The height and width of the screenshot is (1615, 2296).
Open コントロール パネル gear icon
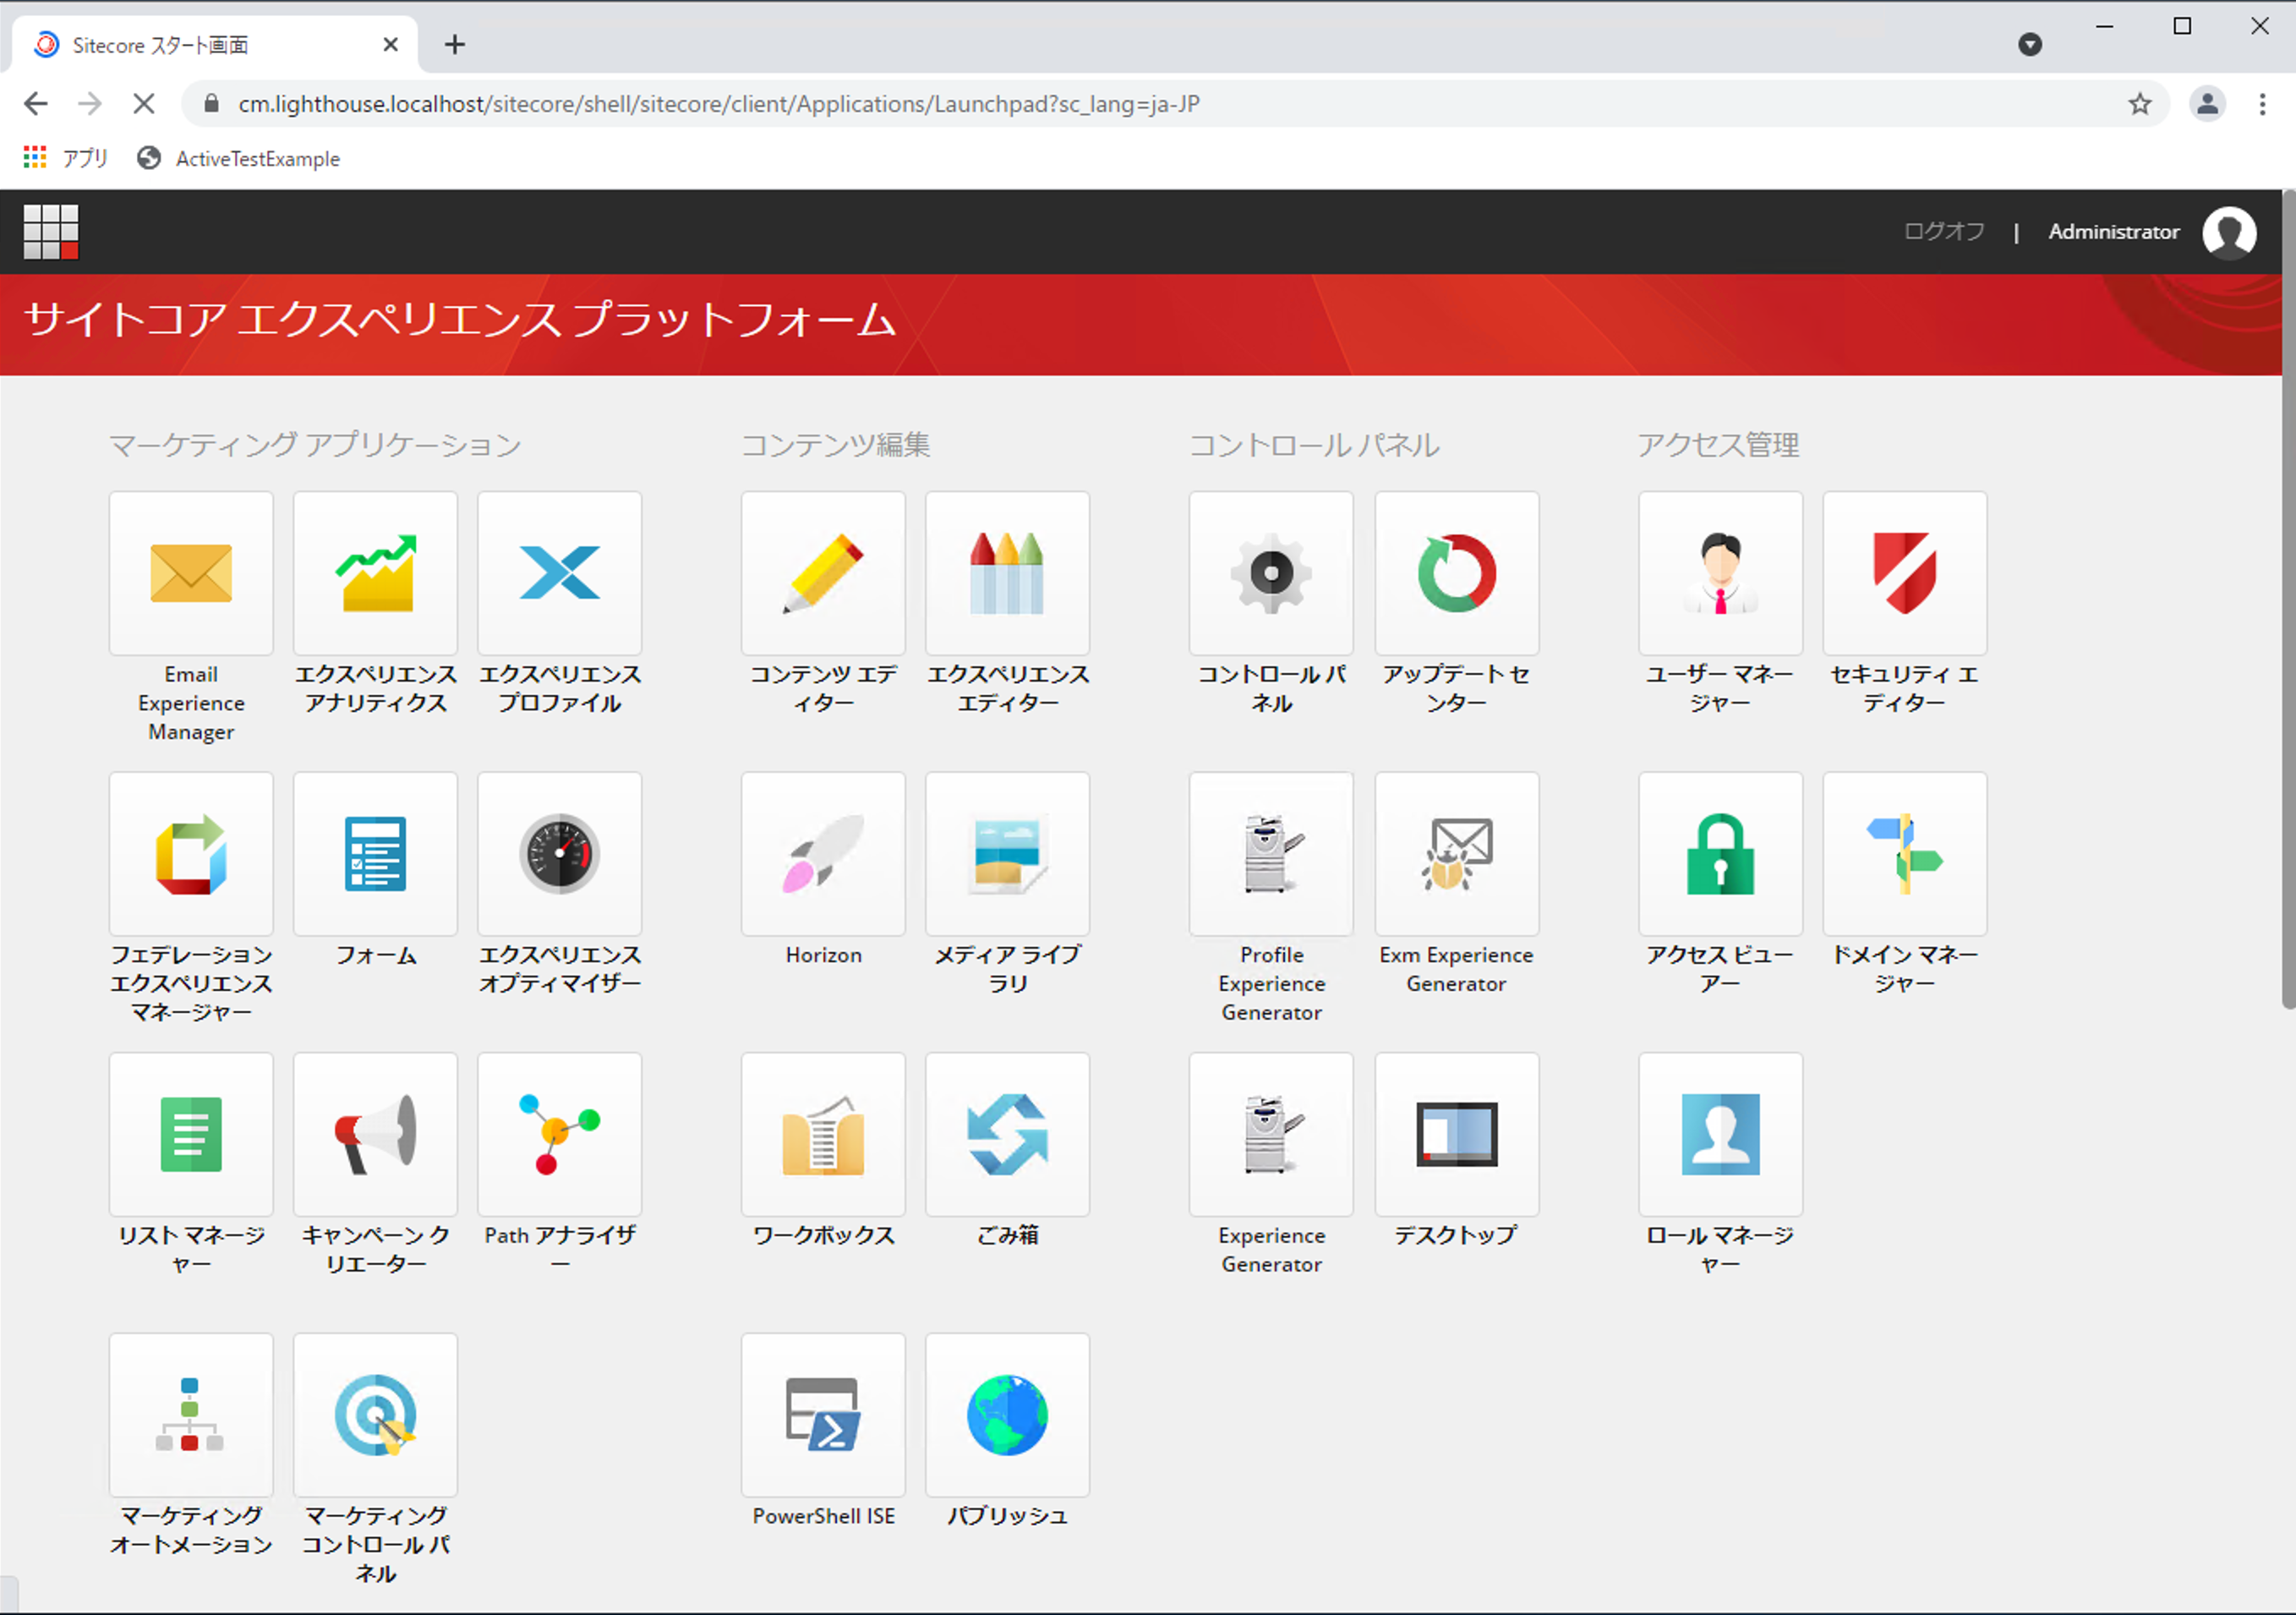coord(1271,573)
